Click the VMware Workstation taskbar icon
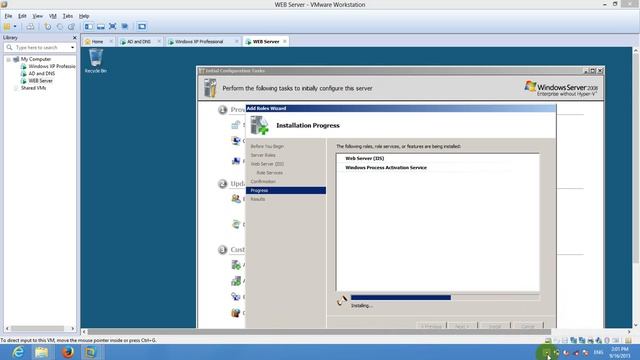 (x=91, y=352)
